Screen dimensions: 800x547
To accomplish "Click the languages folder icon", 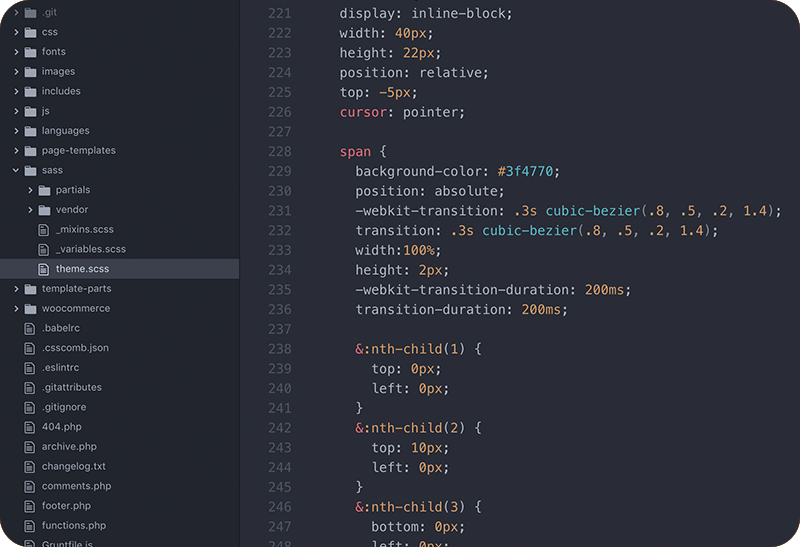I will (31, 131).
